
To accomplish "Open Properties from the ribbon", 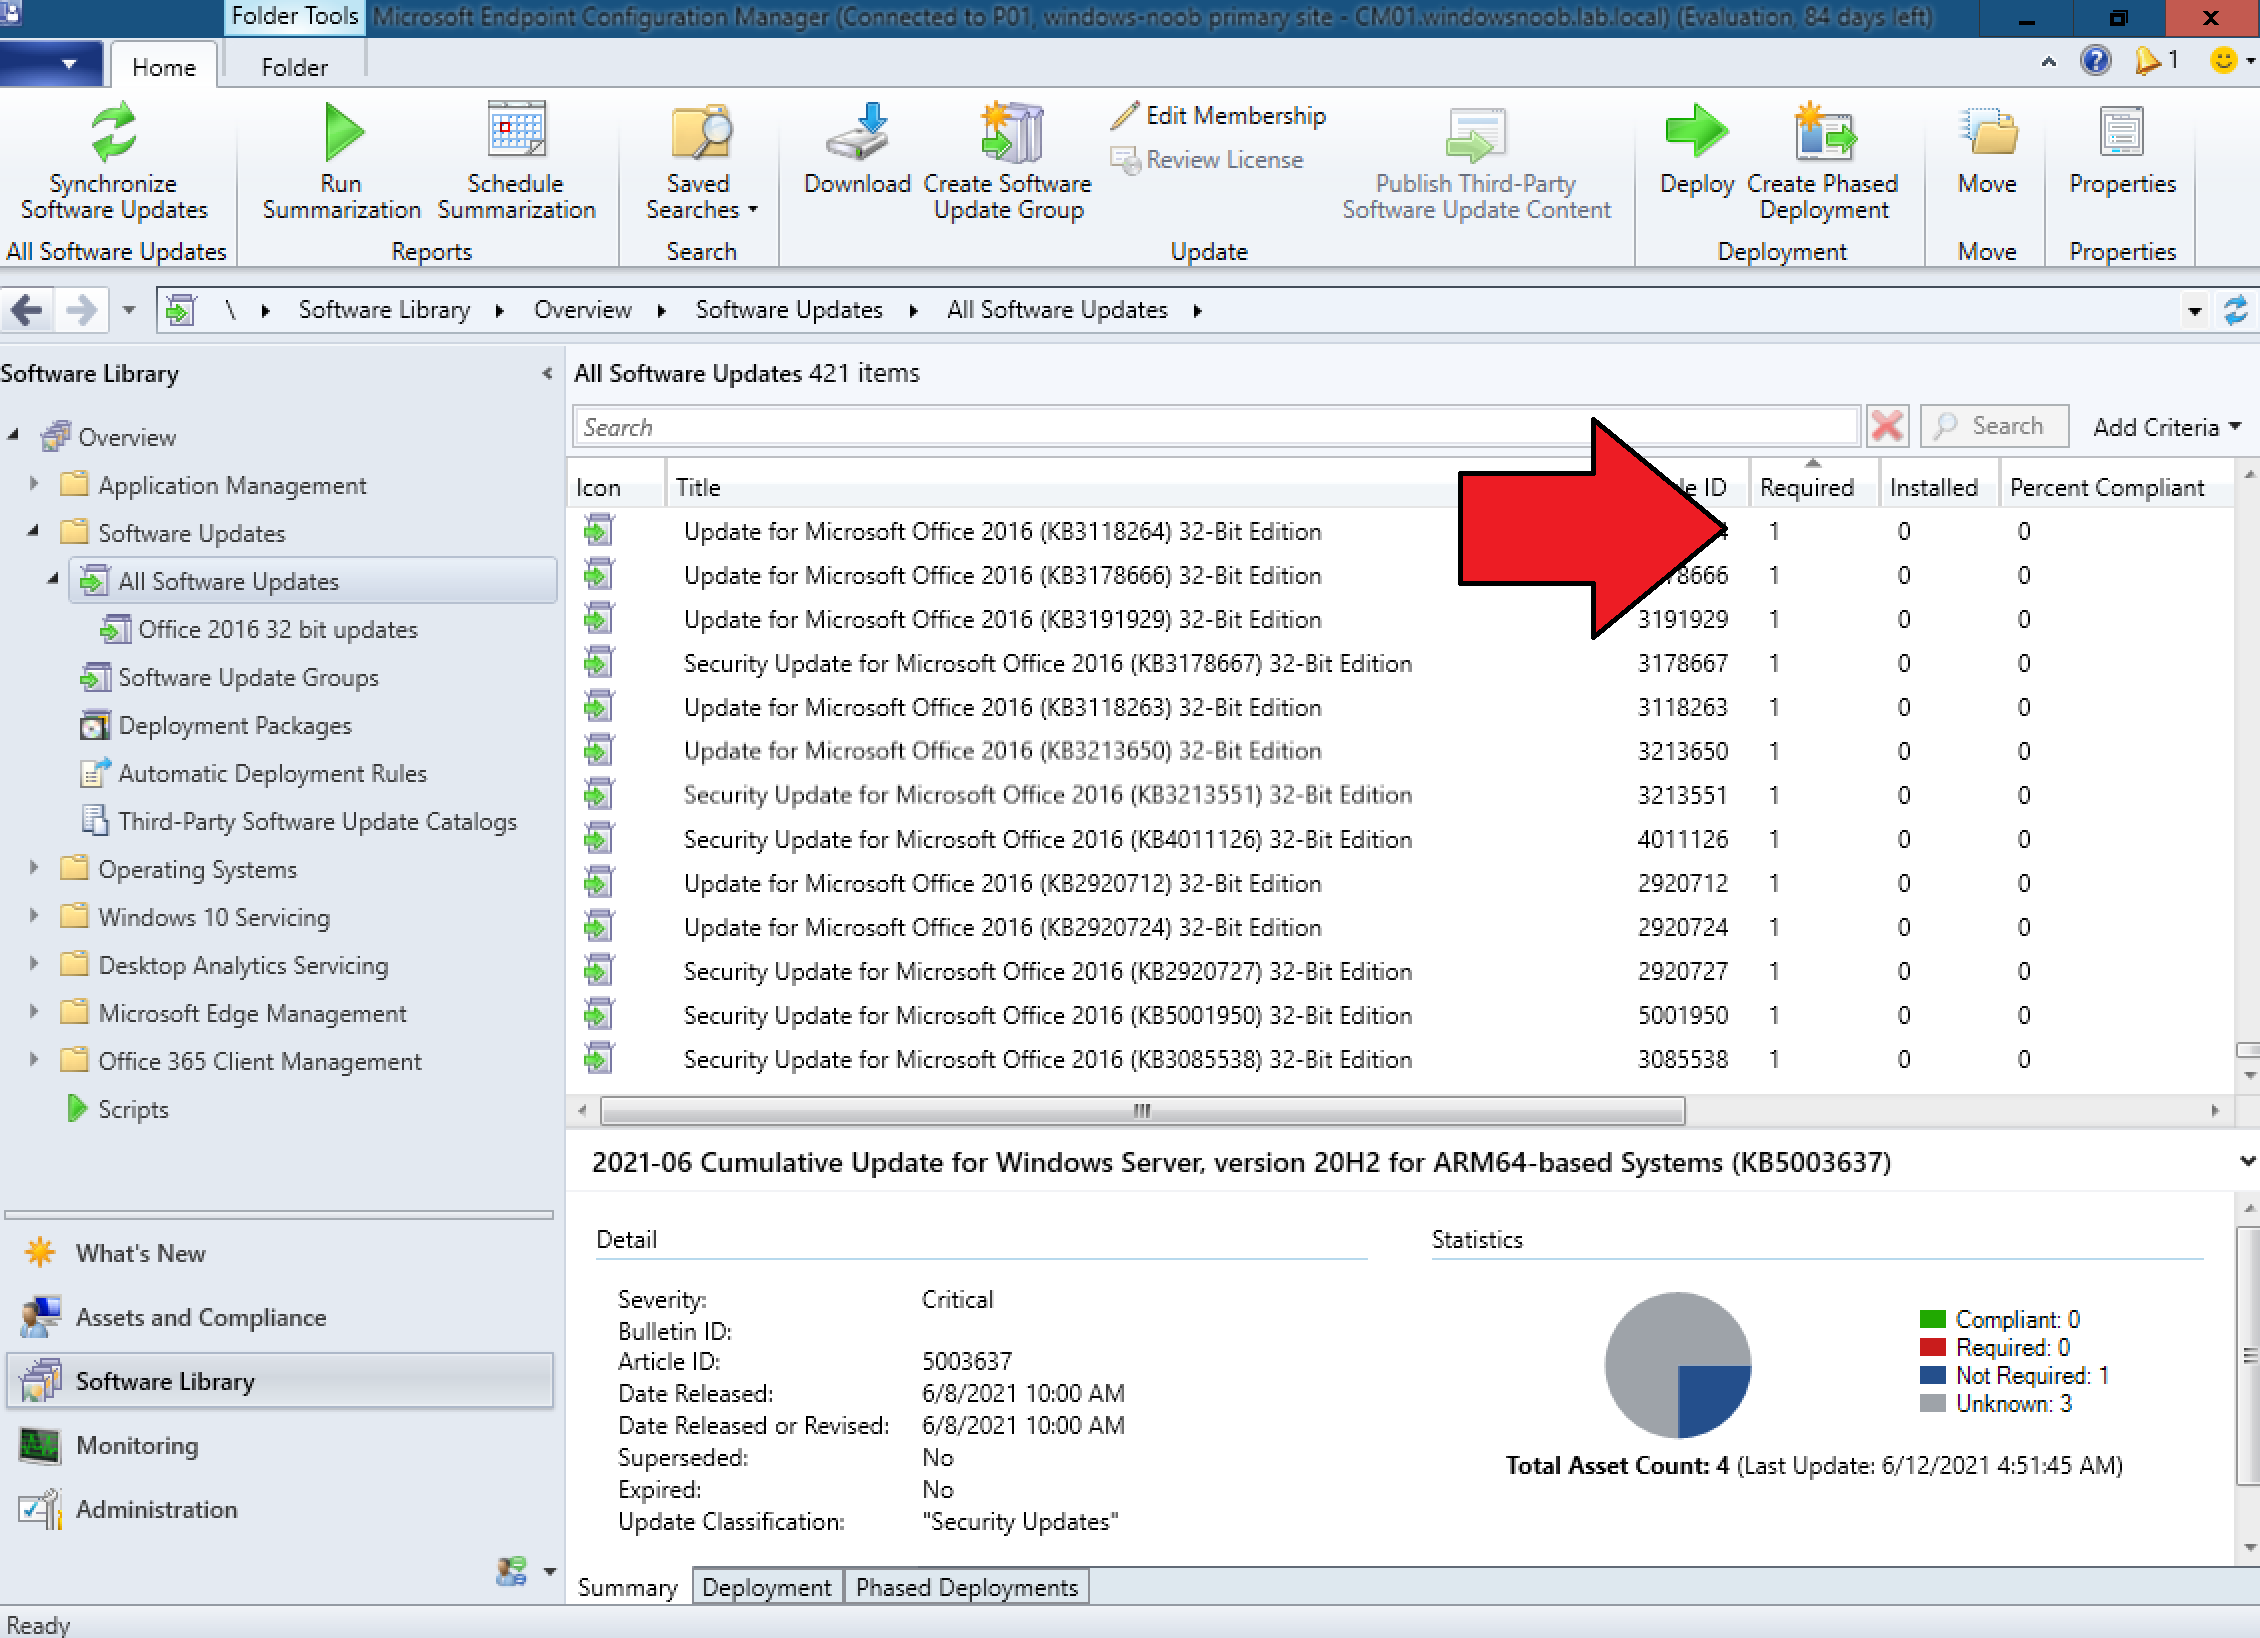I will 2122,152.
